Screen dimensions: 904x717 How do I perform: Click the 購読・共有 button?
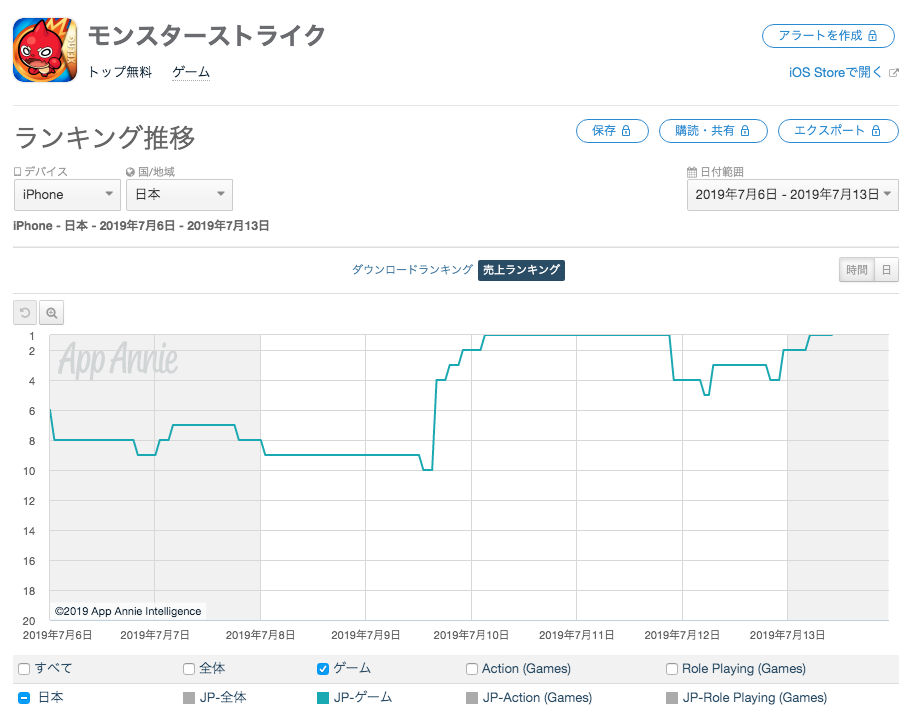[713, 131]
